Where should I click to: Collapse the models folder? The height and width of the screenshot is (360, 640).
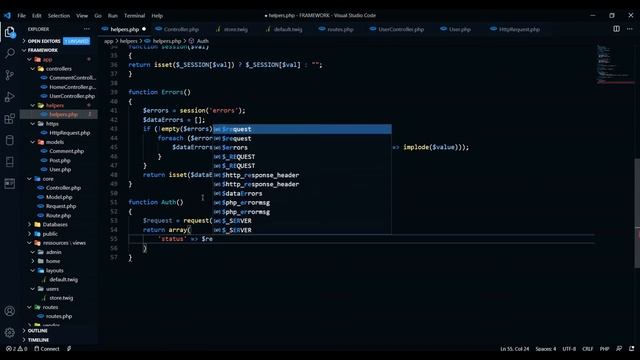55,142
